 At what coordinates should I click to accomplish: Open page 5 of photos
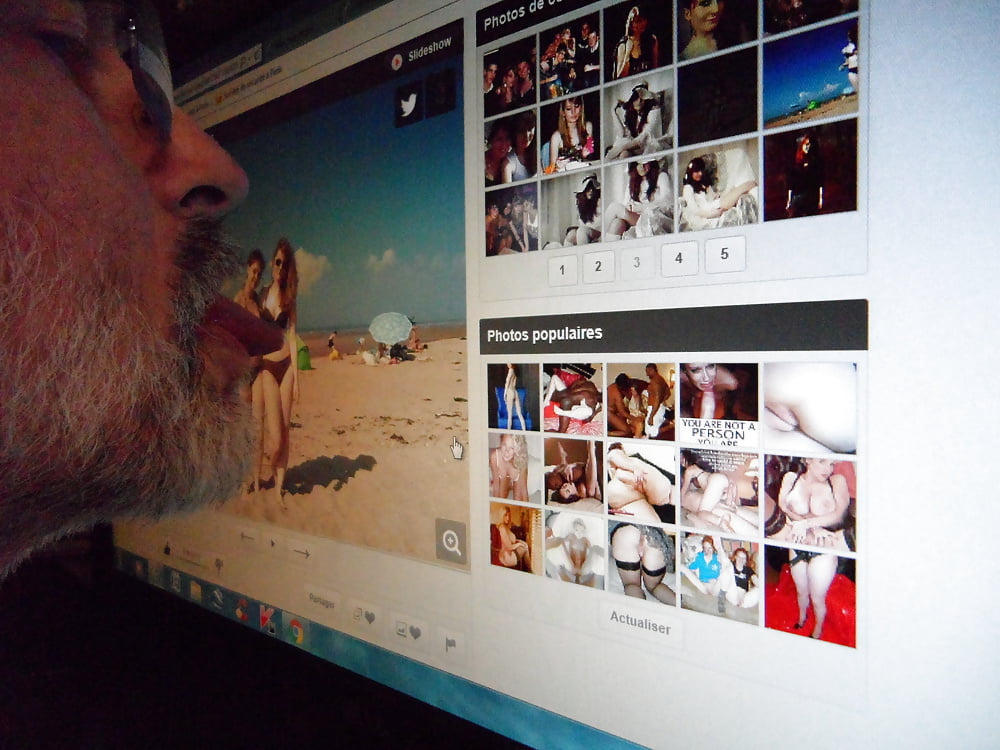point(724,254)
